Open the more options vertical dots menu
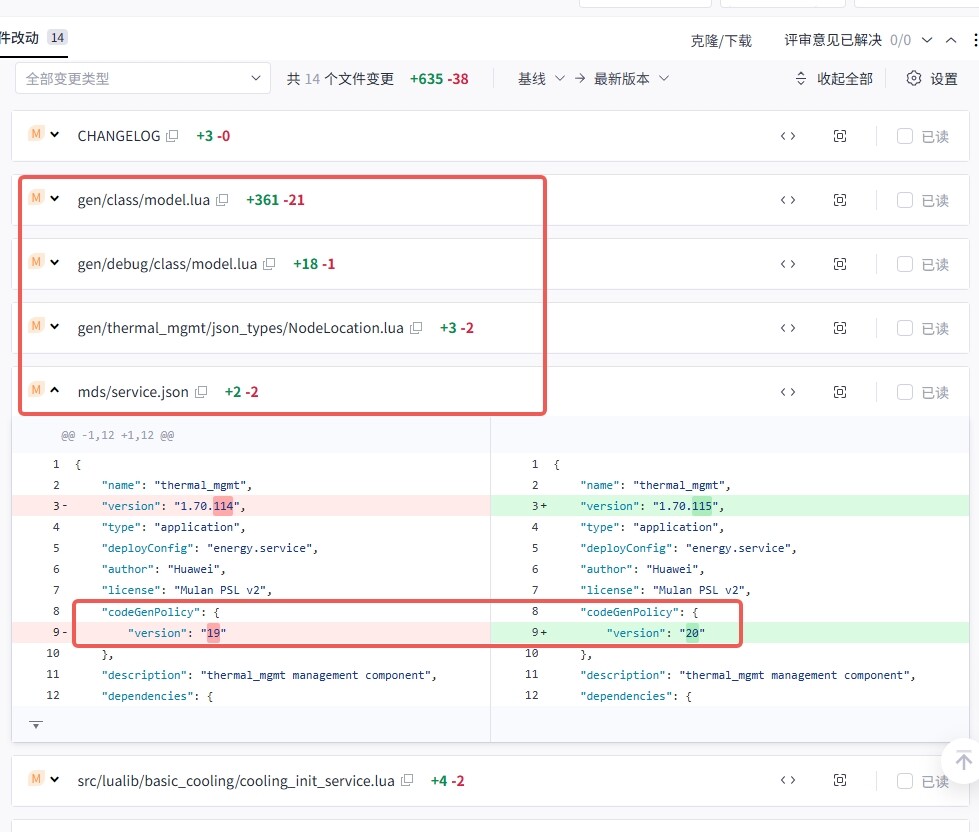The height and width of the screenshot is (832, 979). 975,40
